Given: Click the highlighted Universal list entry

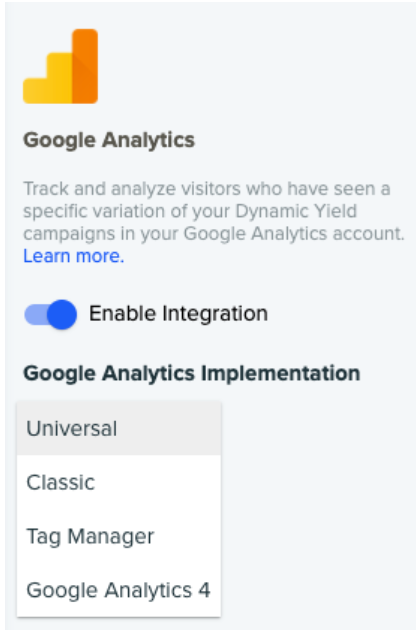Looking at the screenshot, I should coord(119,428).
